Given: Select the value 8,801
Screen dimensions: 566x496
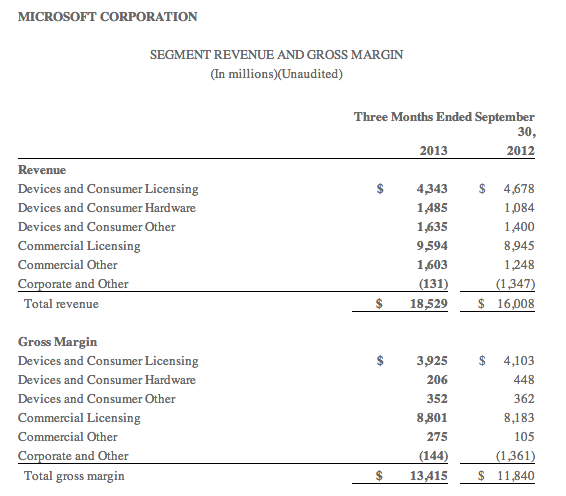Looking at the screenshot, I should pyautogui.click(x=432, y=418).
